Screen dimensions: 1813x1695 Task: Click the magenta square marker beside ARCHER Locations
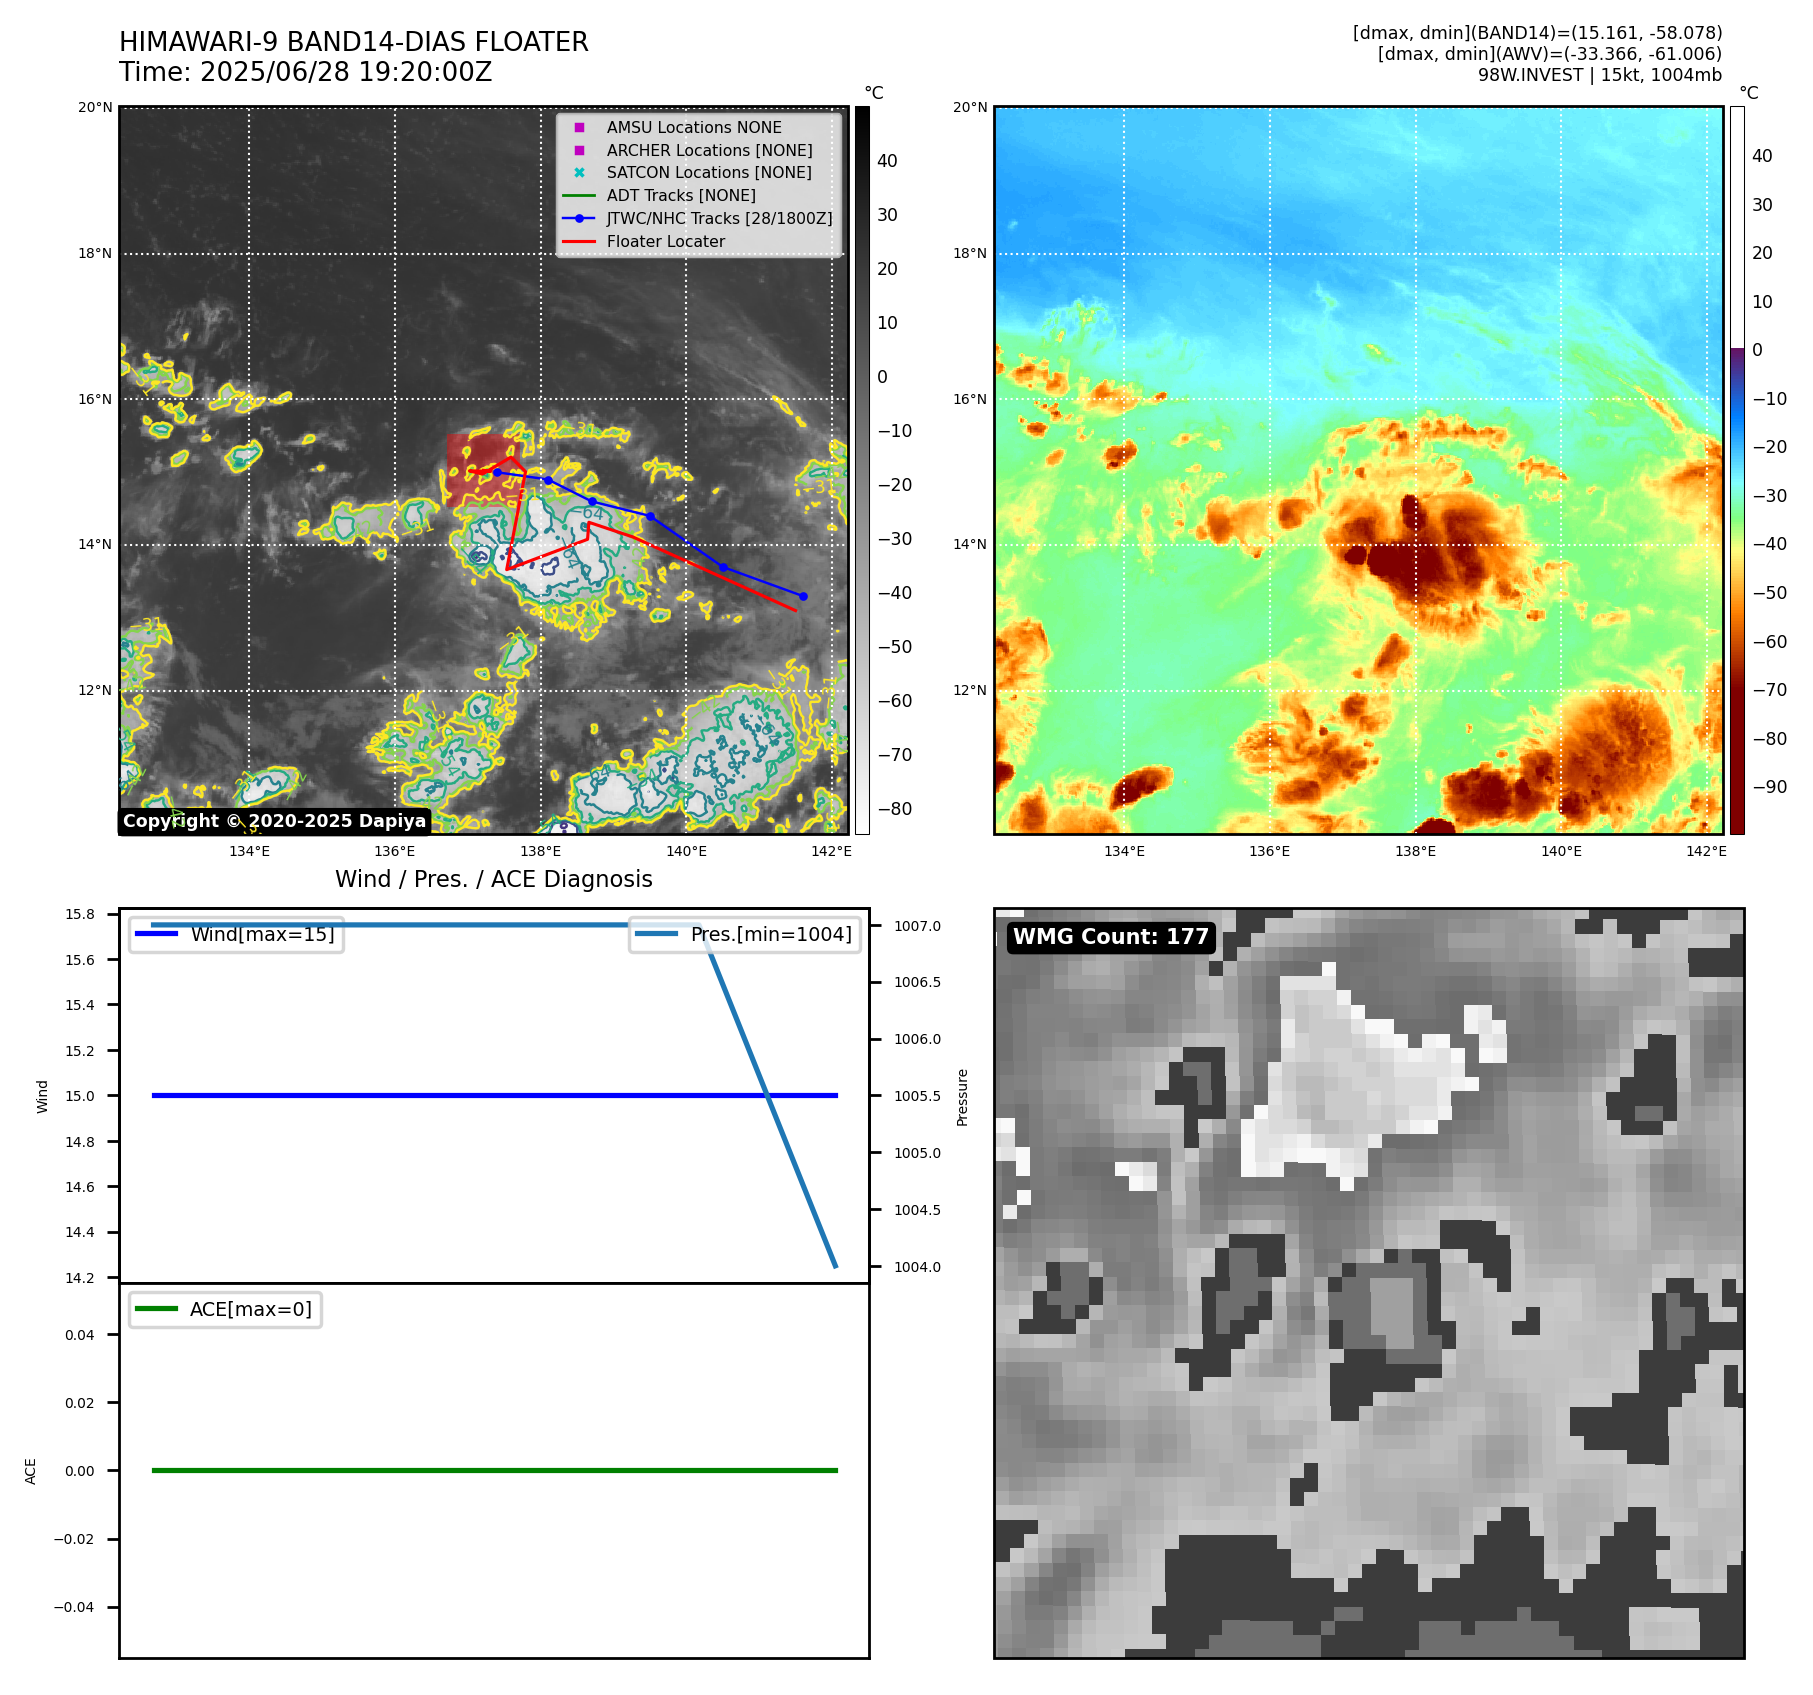pyautogui.click(x=579, y=150)
